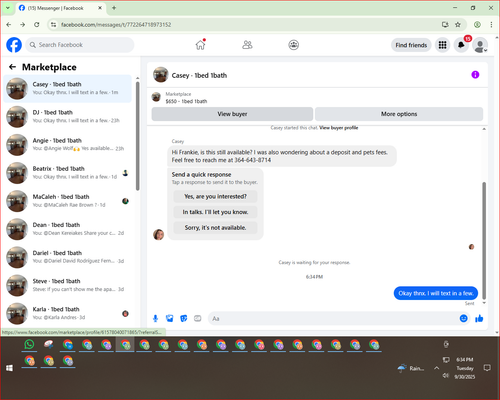The height and width of the screenshot is (400, 500).
Task: Open the DJ · 1bed 1bath conversation
Action: [68, 117]
